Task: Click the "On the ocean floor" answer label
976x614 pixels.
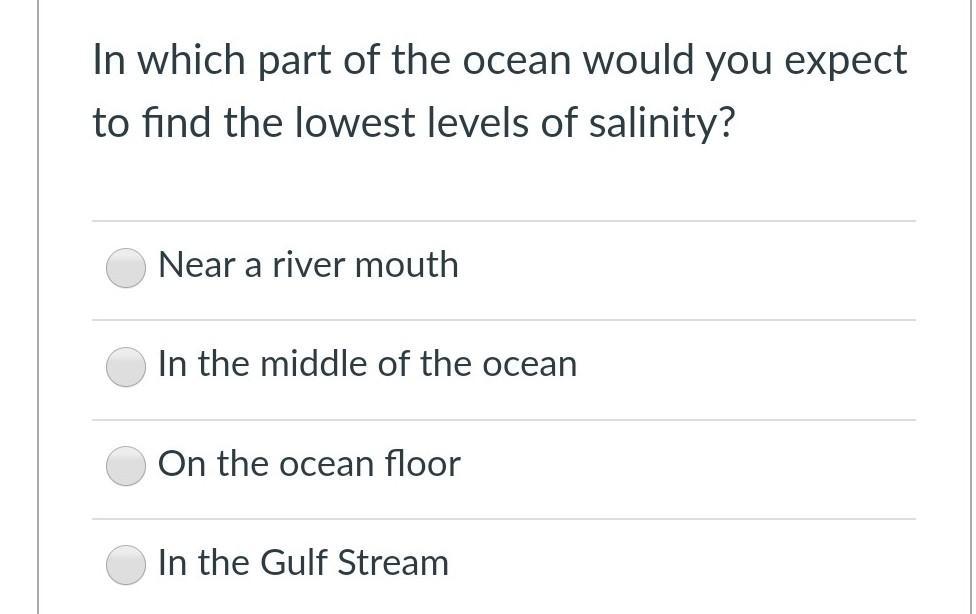Action: 309,464
